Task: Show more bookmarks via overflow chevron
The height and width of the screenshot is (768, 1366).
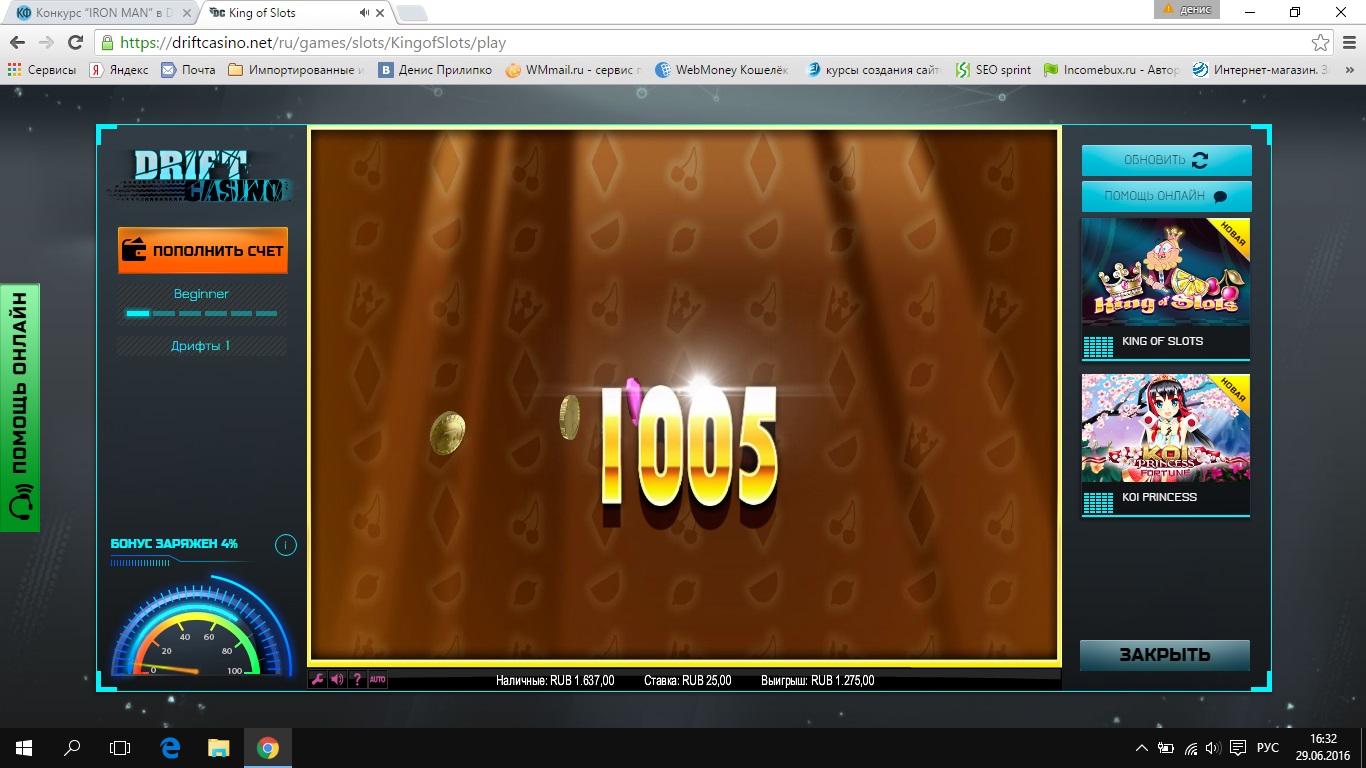Action: tap(1349, 70)
